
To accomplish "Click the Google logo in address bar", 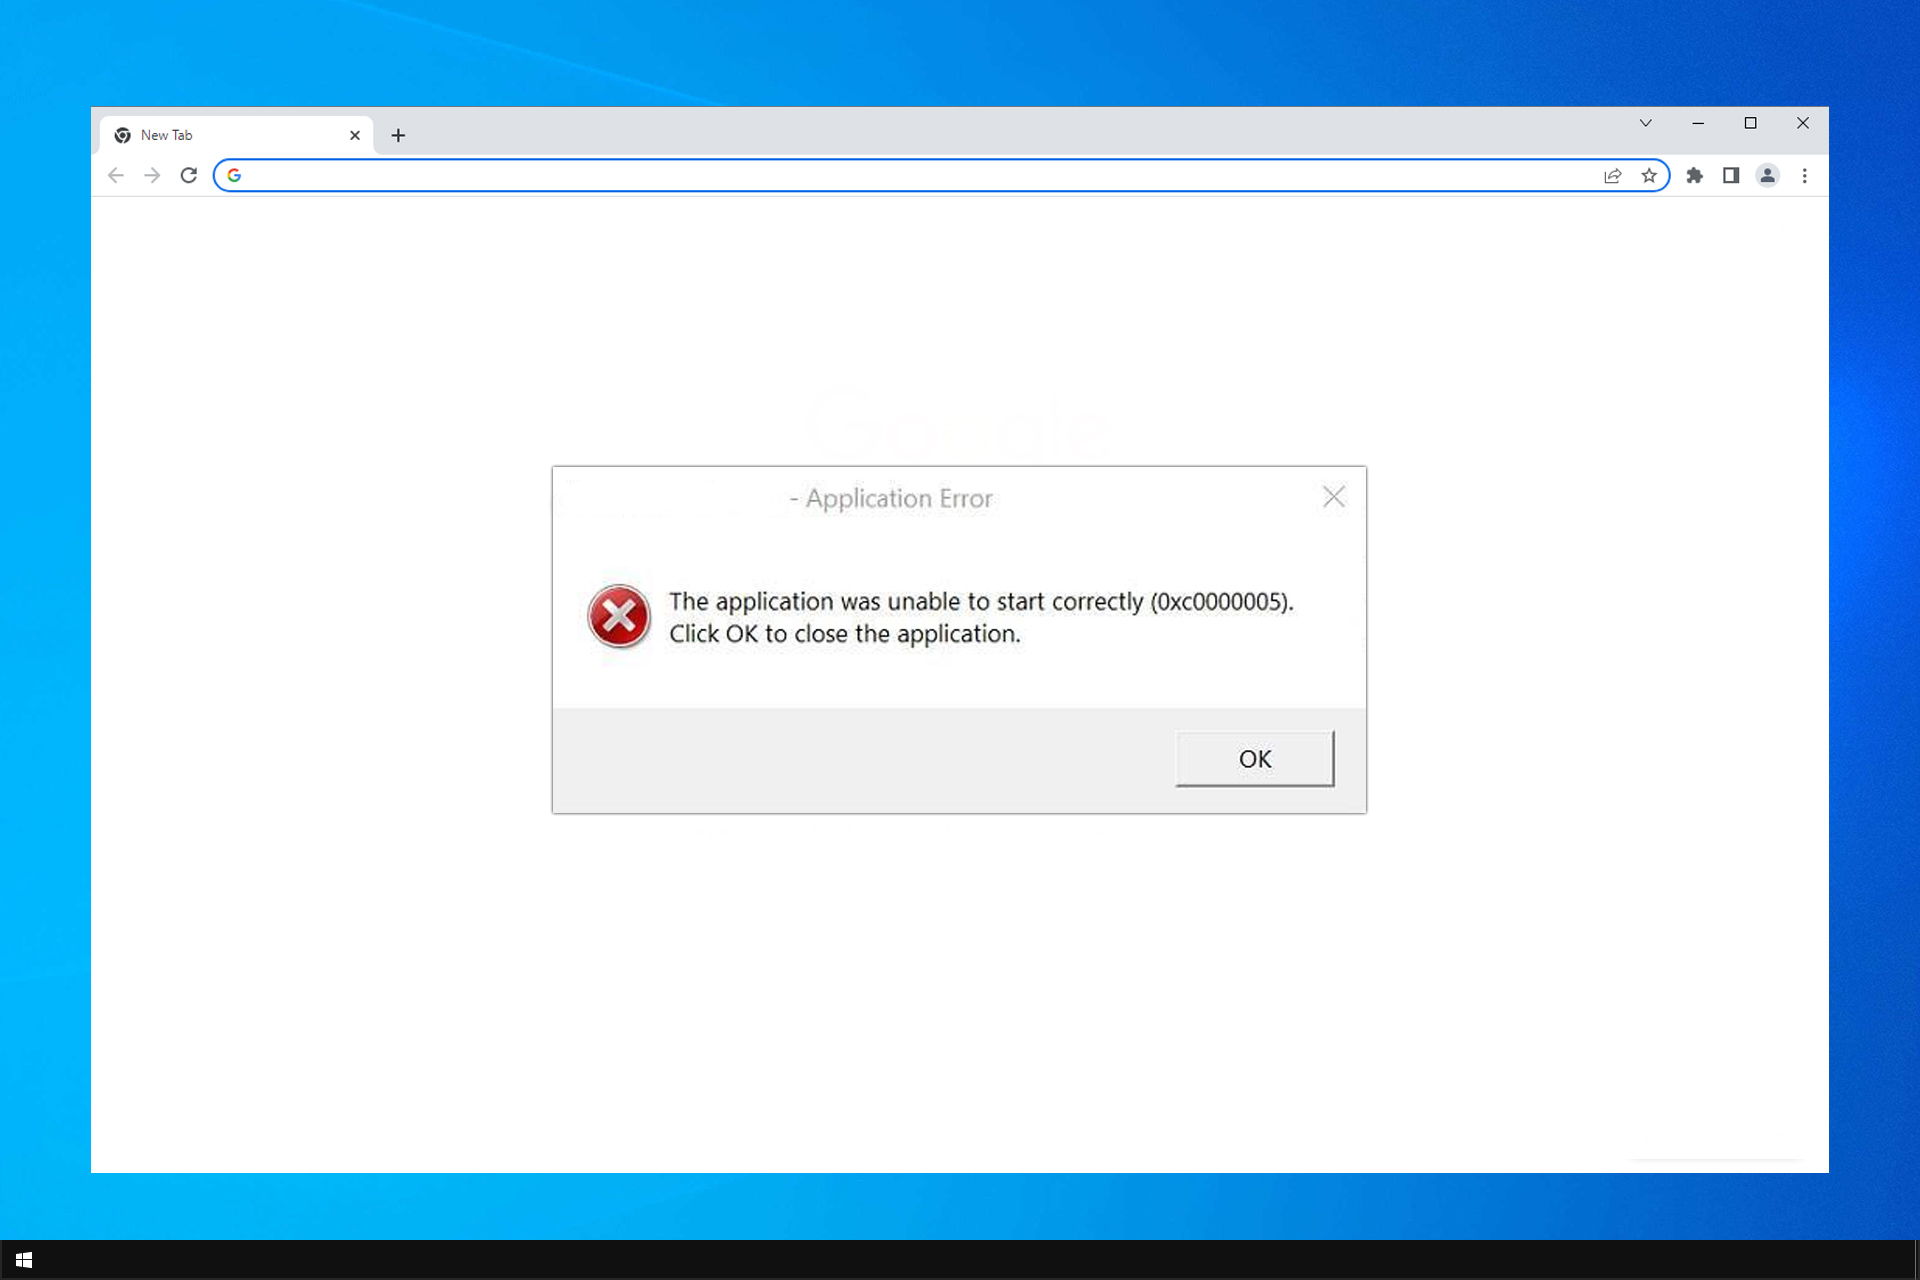I will [x=234, y=176].
